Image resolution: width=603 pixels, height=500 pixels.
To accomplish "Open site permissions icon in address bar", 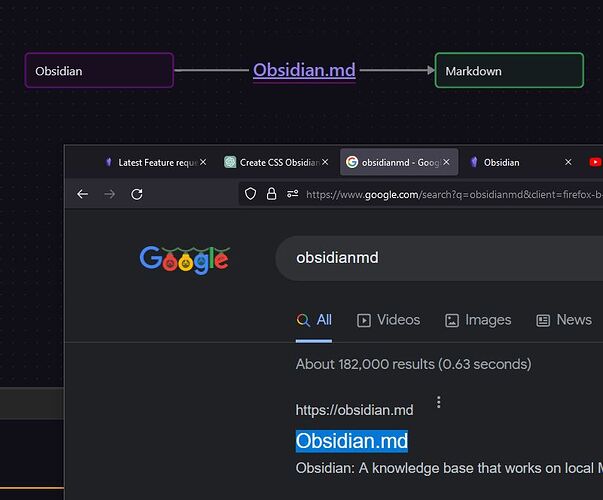I will pyautogui.click(x=293, y=193).
